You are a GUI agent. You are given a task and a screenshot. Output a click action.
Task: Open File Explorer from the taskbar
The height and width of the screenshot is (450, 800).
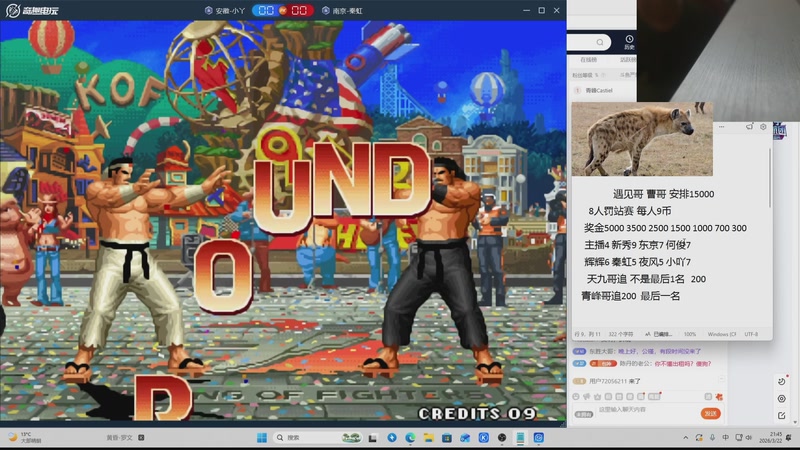pyautogui.click(x=429, y=438)
